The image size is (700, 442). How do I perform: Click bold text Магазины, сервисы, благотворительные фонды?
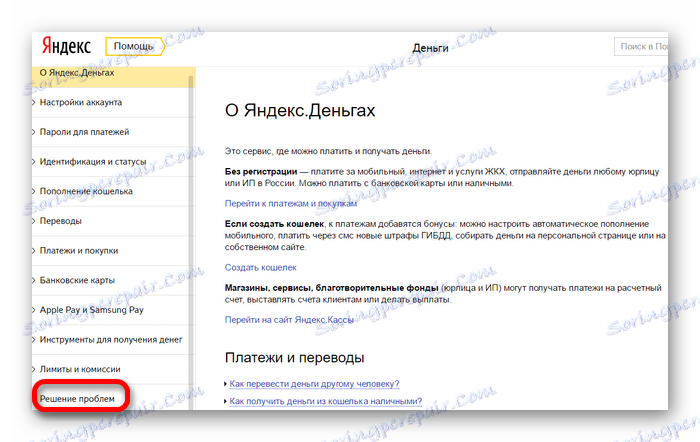[331, 288]
